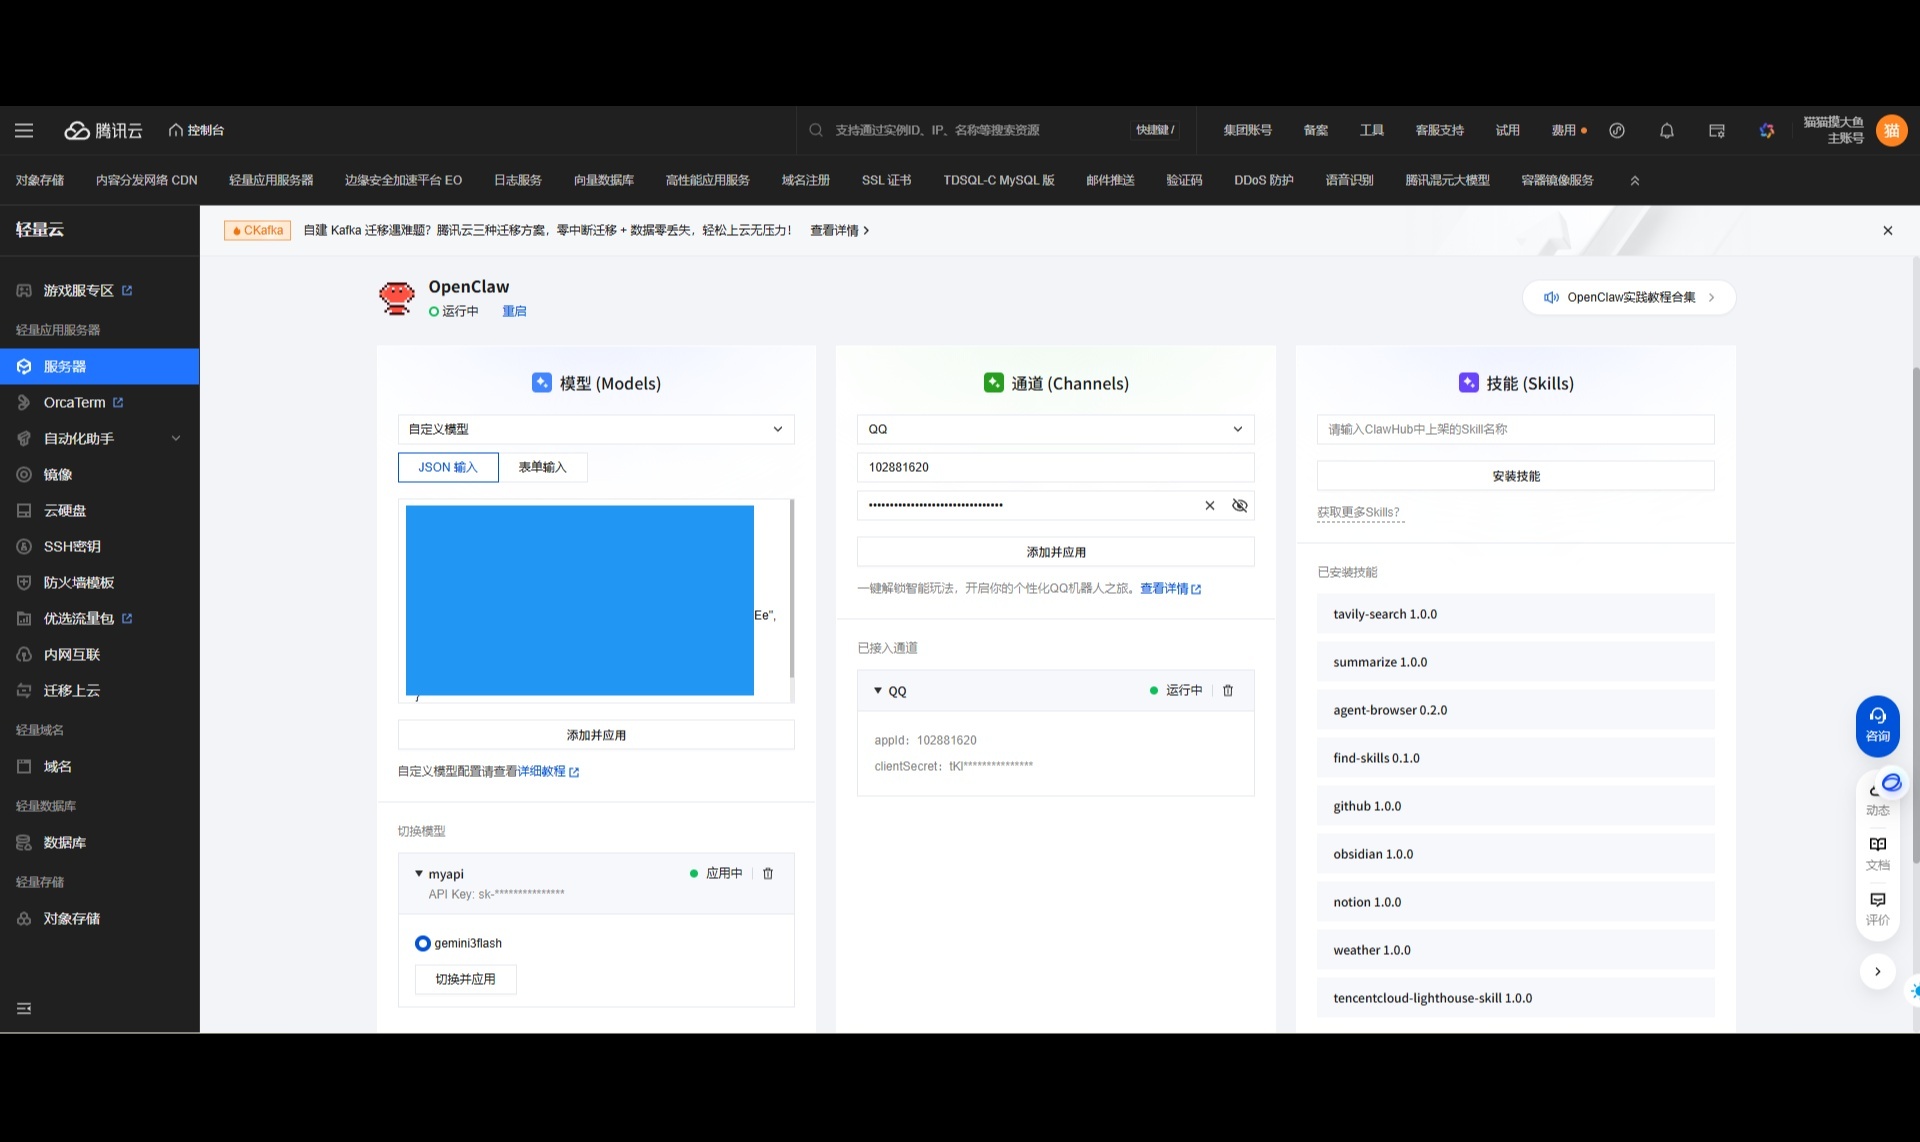Select the gemini3flash radio button

pyautogui.click(x=422, y=943)
